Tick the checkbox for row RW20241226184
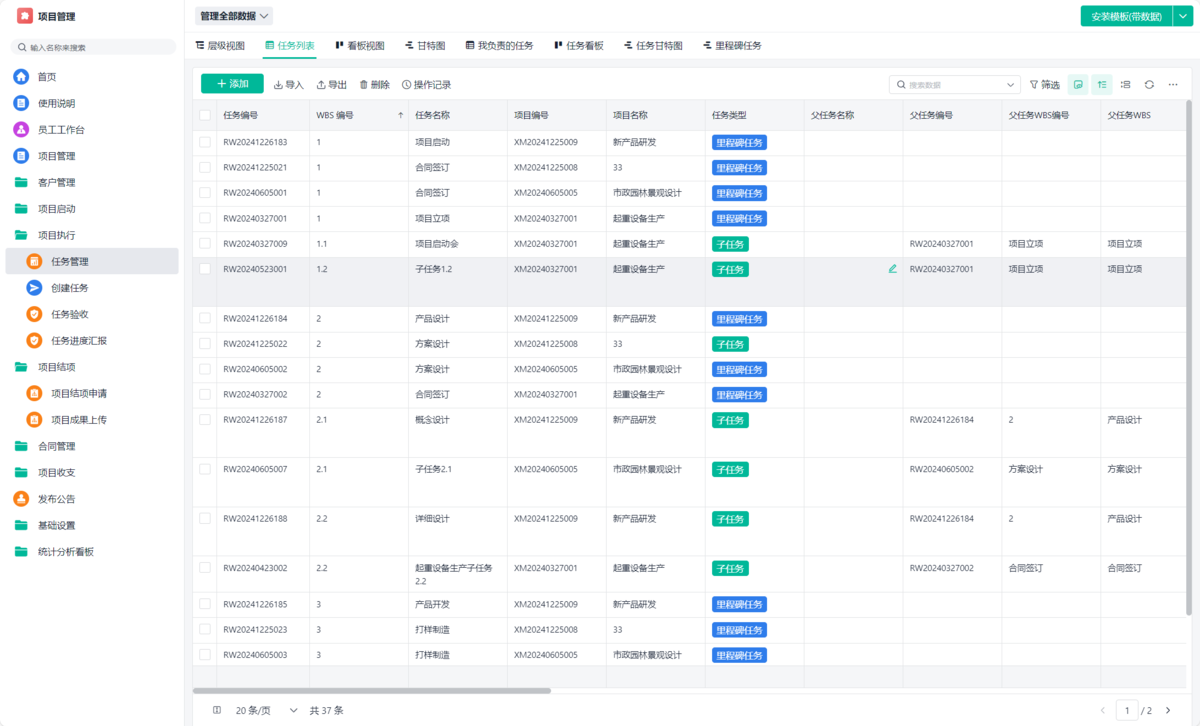The image size is (1200, 726). pos(205,319)
